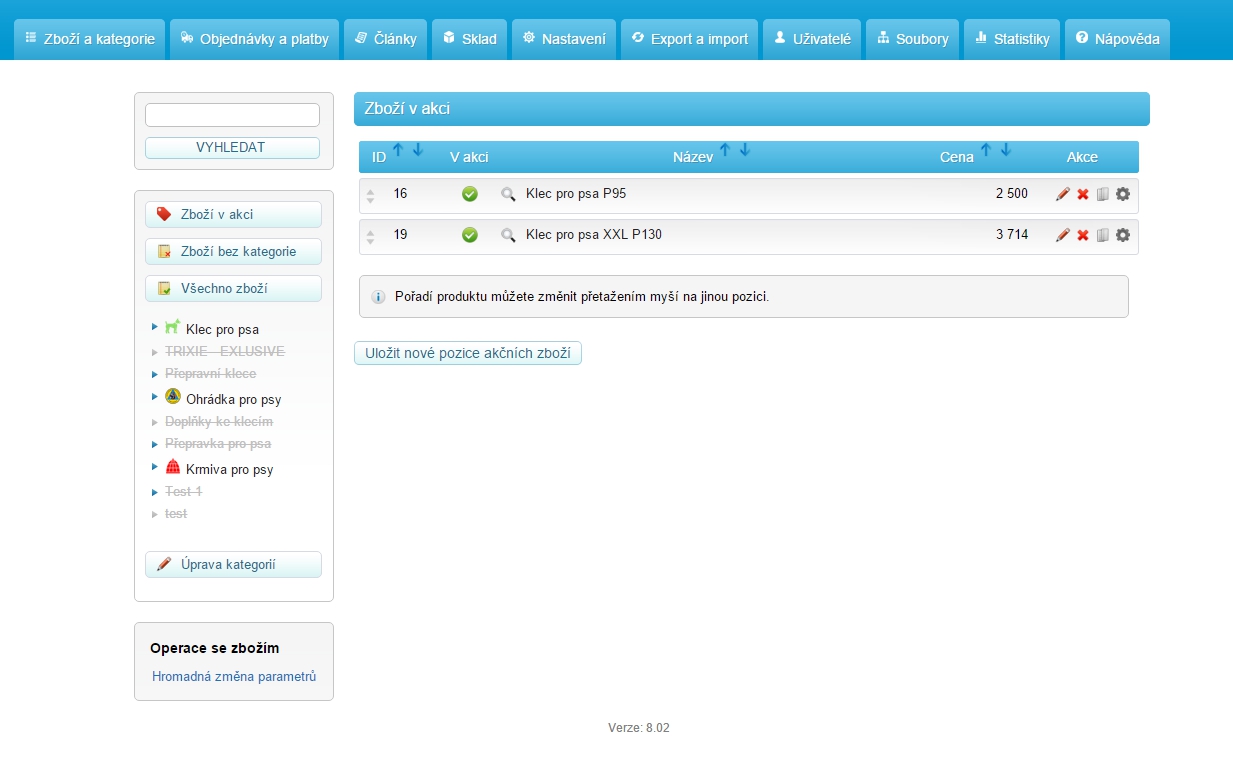Sort by Cena descending with the down arrow
1233x760 pixels.
pos(1006,150)
